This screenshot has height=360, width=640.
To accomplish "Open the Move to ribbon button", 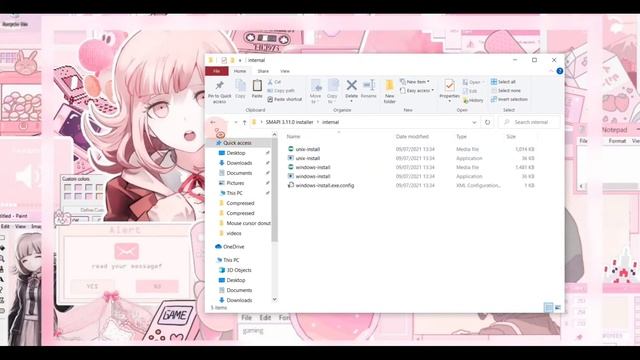I will [316, 91].
